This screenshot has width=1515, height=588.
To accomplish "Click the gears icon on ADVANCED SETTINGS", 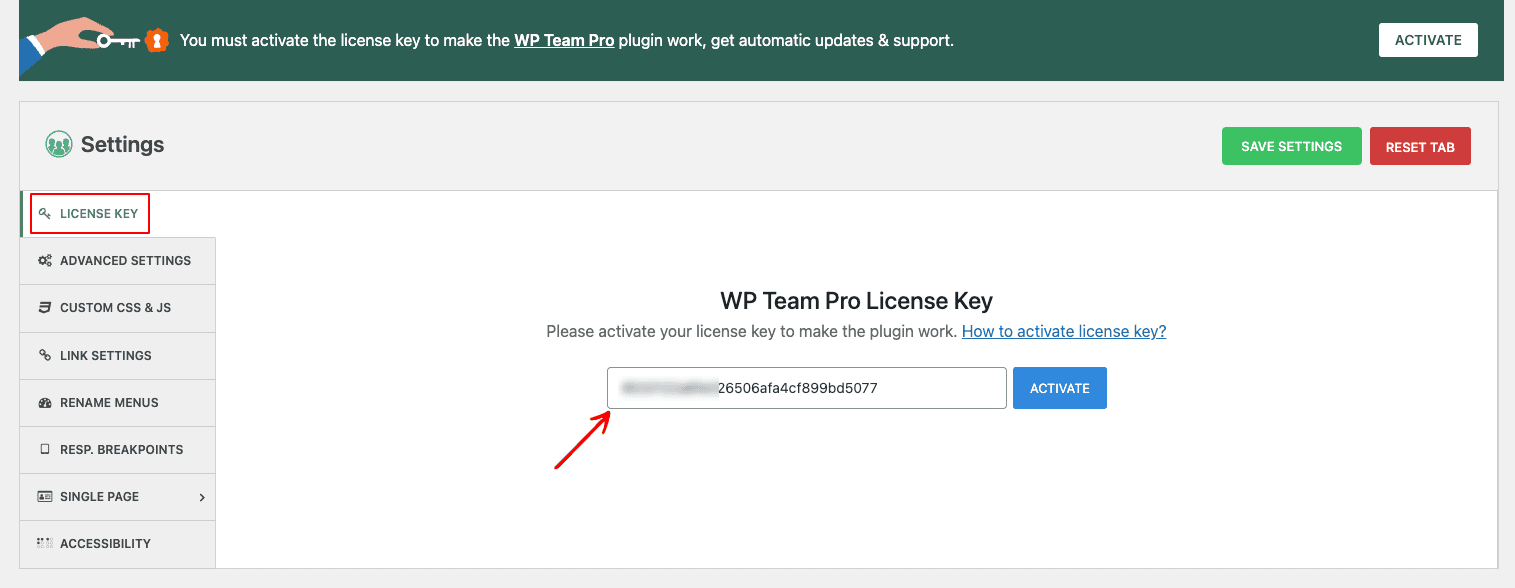I will tap(44, 261).
